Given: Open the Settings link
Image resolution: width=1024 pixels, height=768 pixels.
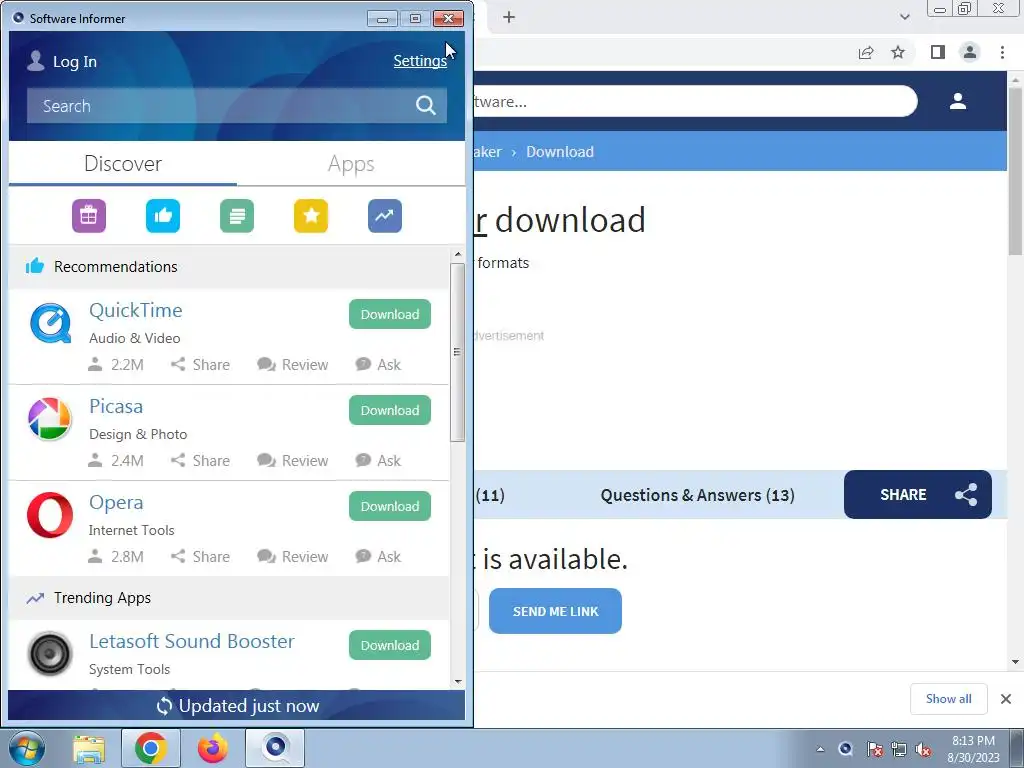Looking at the screenshot, I should tap(420, 61).
